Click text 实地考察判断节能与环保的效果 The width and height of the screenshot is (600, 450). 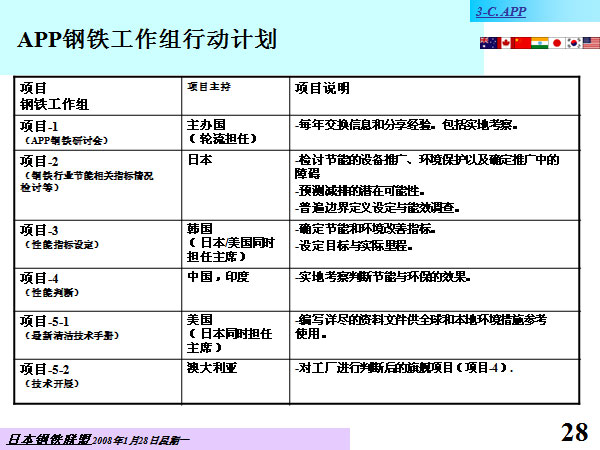(x=383, y=277)
